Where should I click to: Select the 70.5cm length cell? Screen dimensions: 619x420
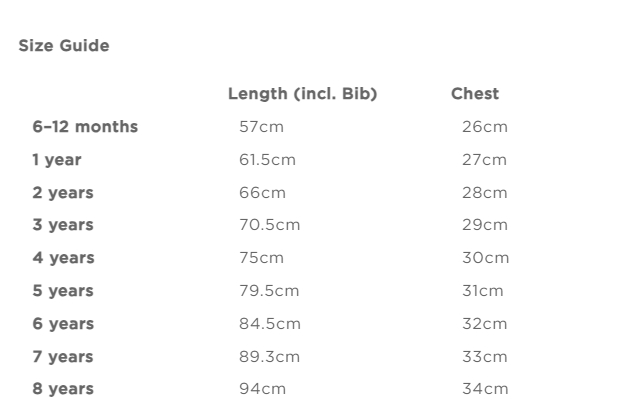[269, 225]
